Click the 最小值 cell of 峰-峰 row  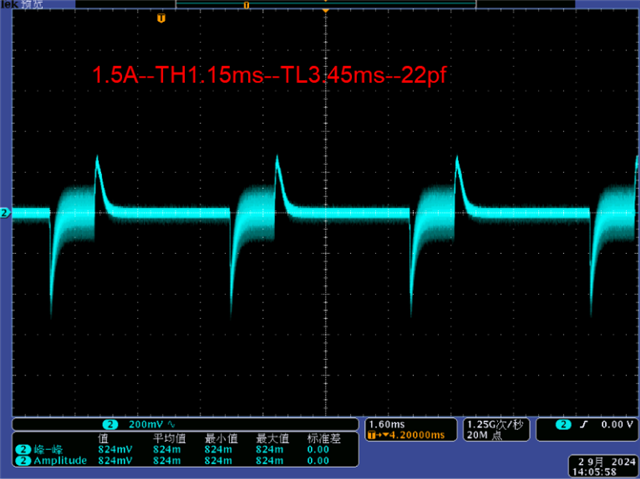pos(218,450)
